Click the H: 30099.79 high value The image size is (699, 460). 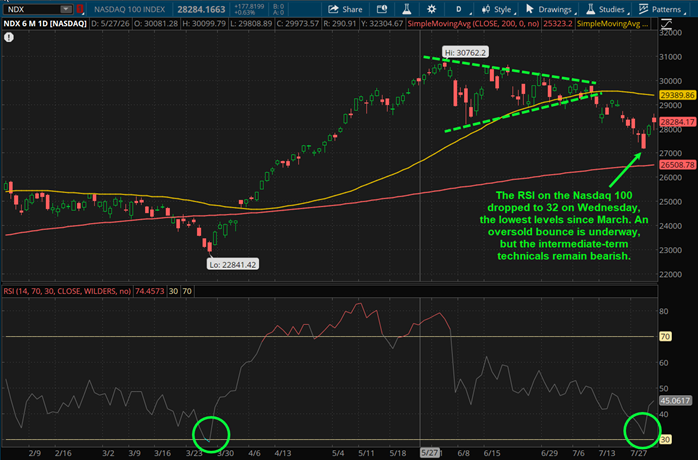click(204, 24)
